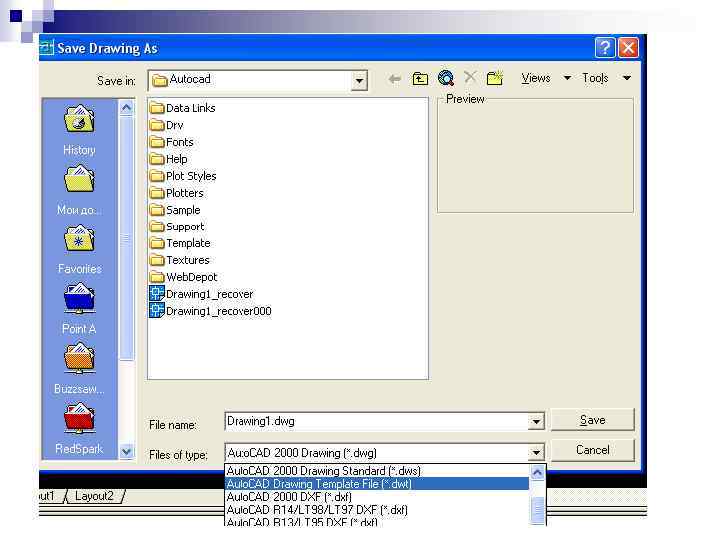
Task: Select the Sample folder
Action: 175,210
